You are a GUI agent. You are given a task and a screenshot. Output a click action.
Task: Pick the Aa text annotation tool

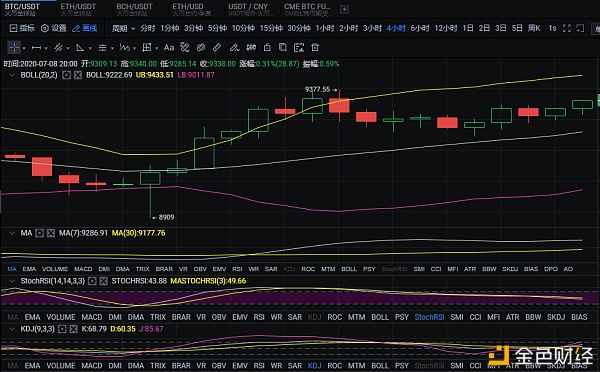click(x=169, y=47)
